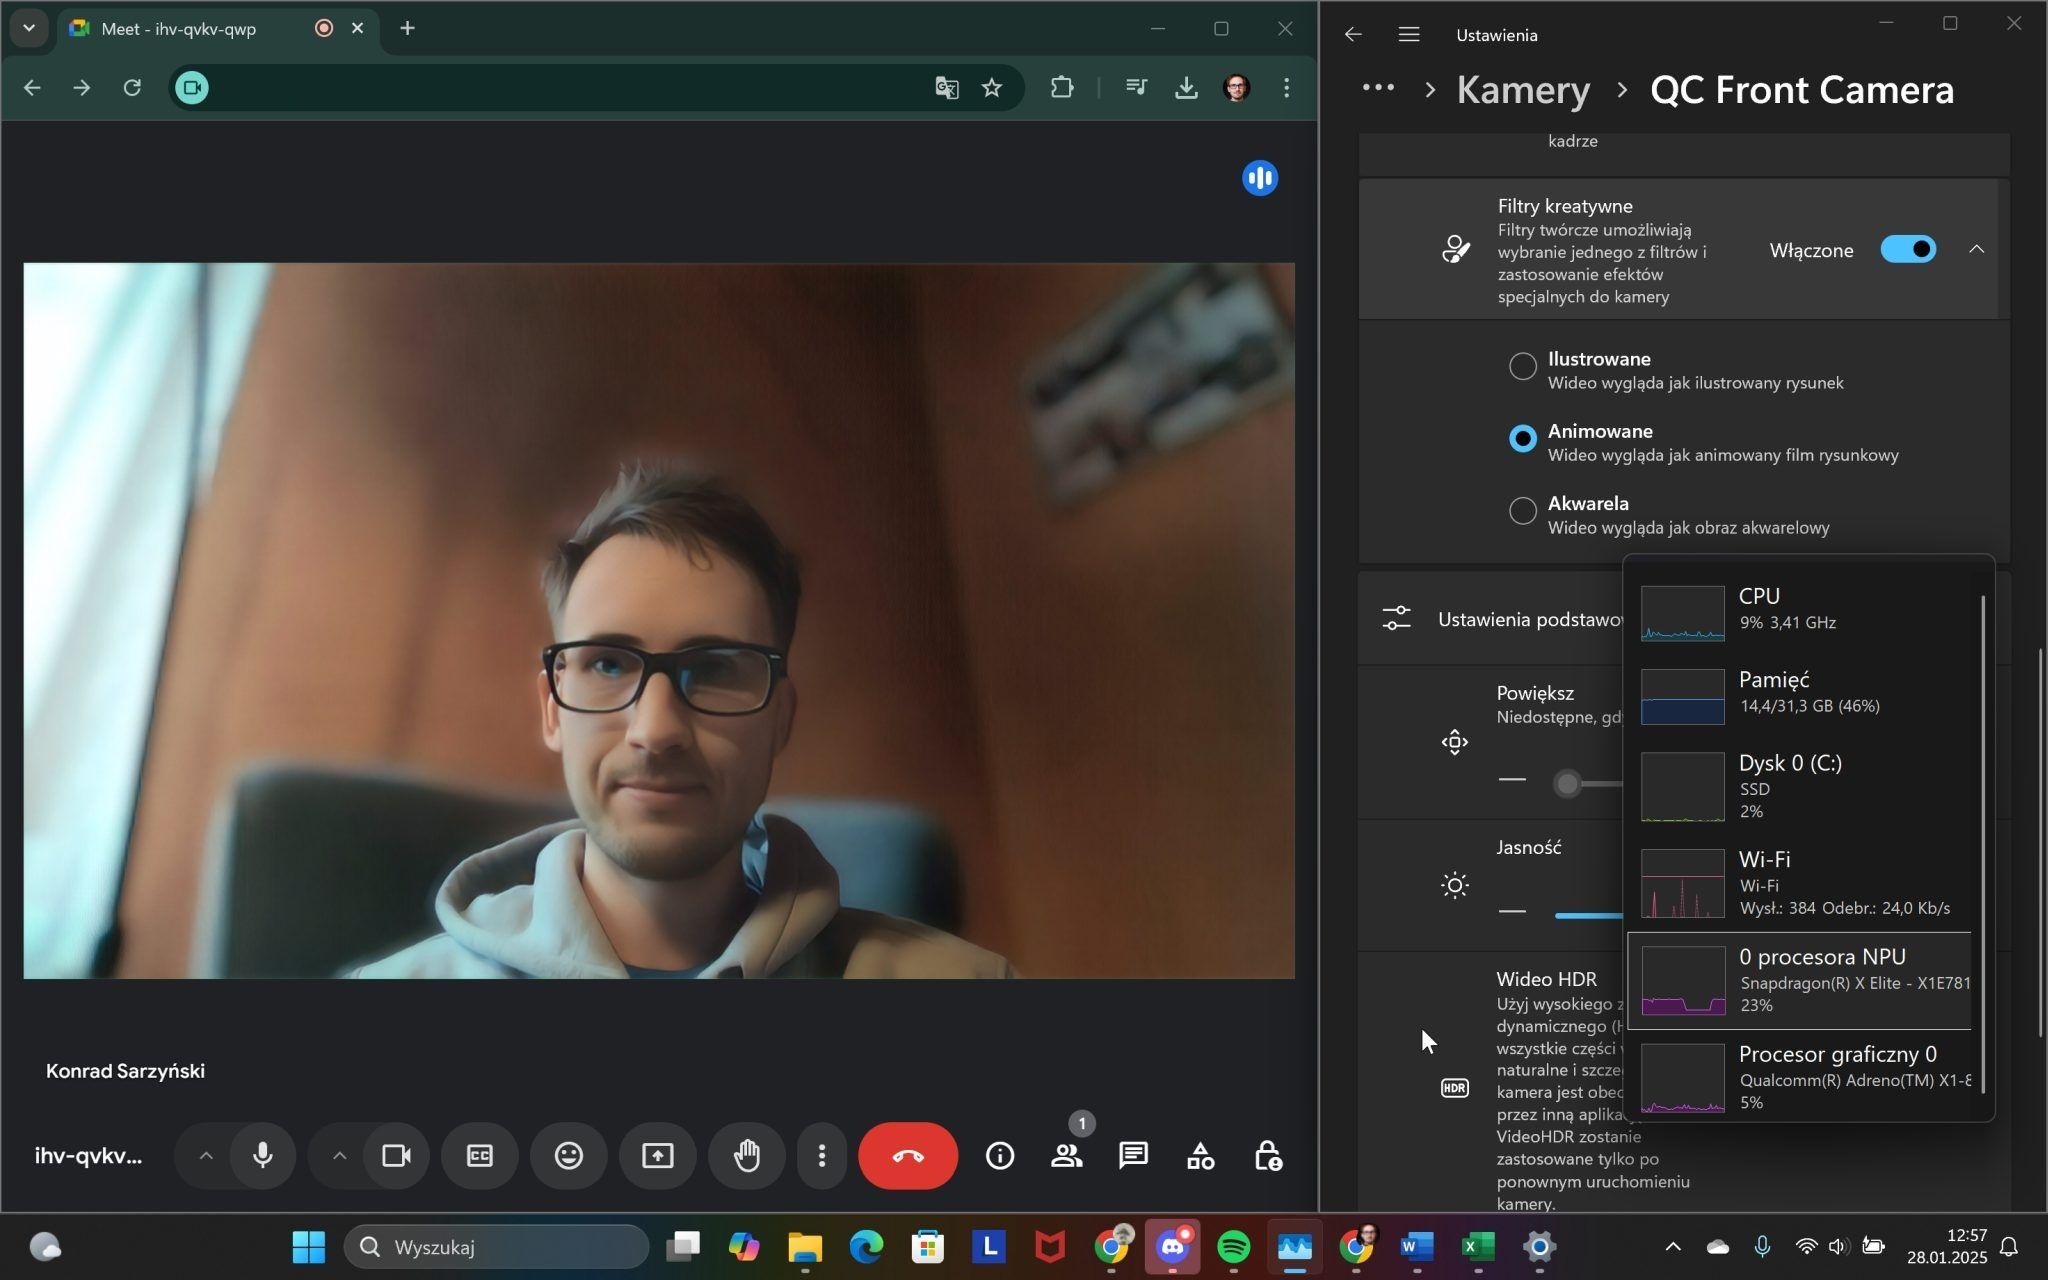Viewport: 2048px width, 1280px height.
Task: Click the Powiększ zoom slider handle
Action: coord(1568,783)
